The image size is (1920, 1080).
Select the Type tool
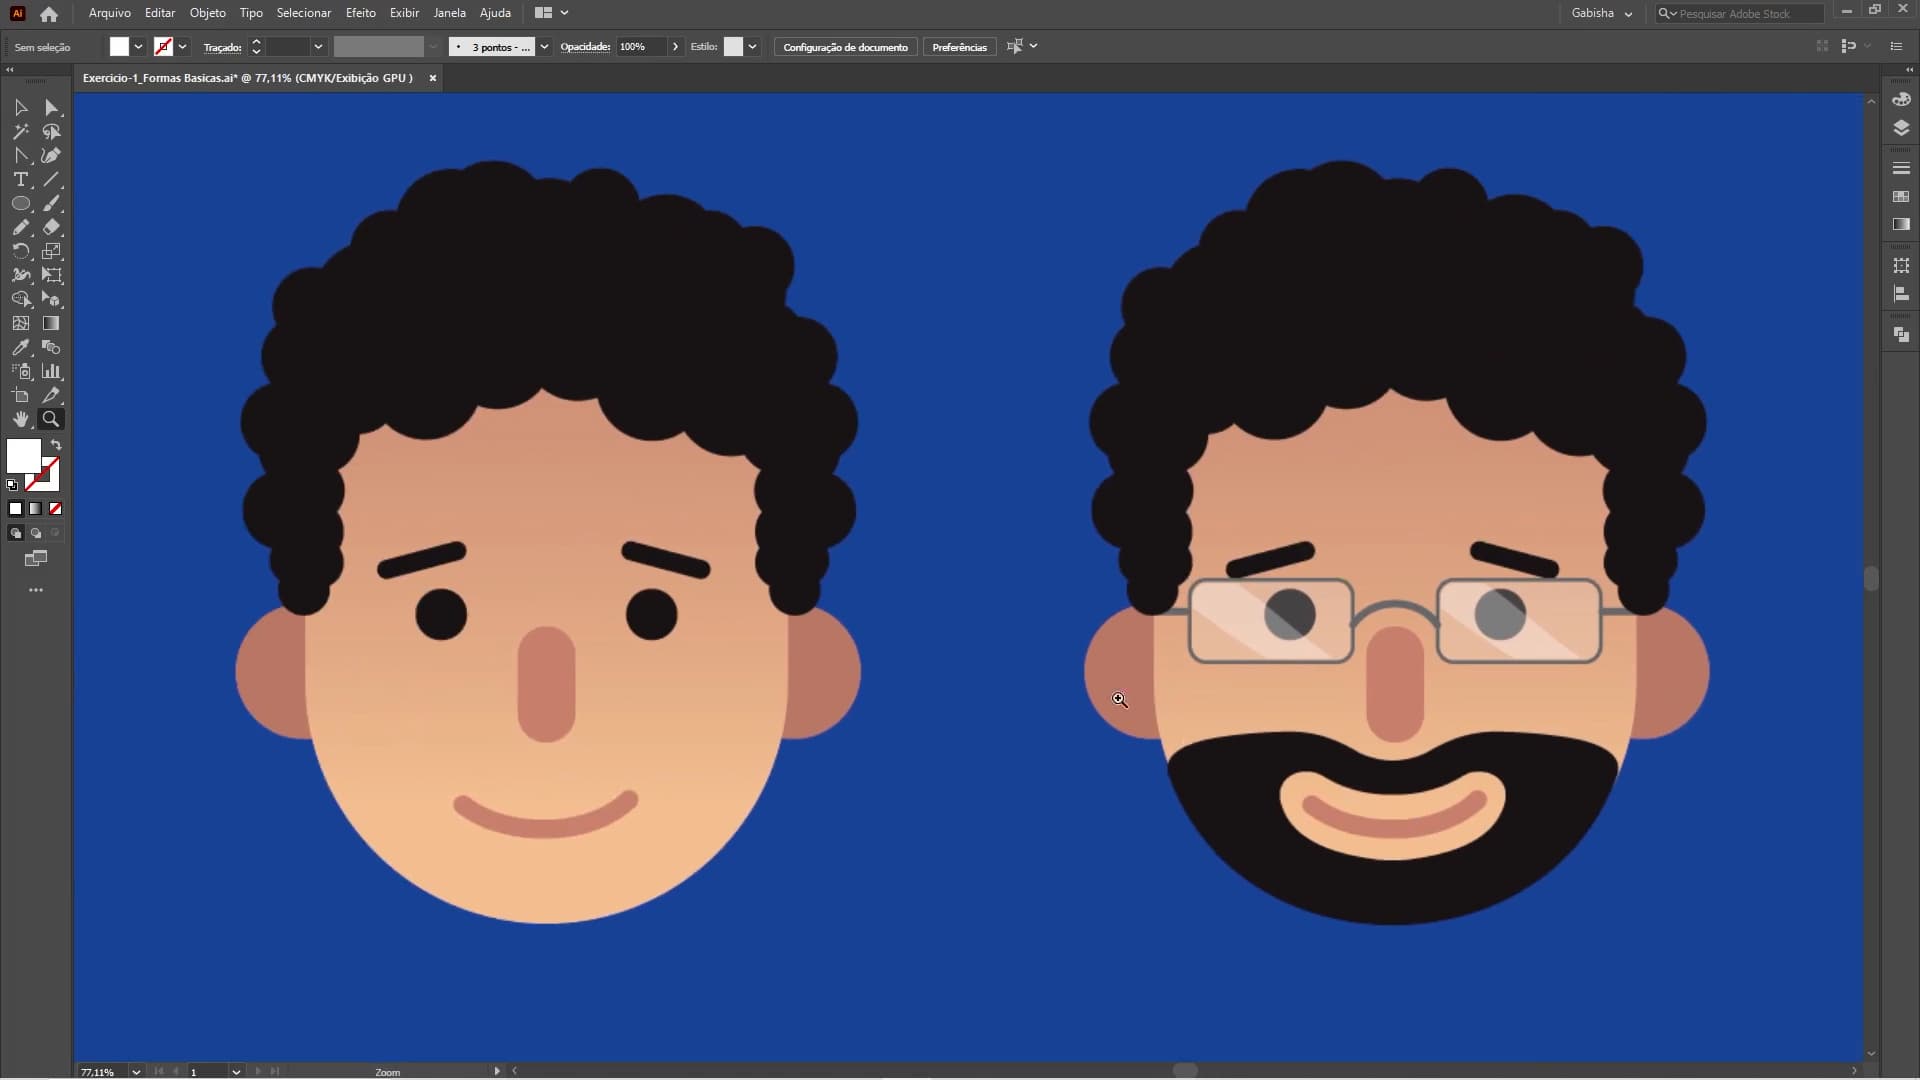[21, 179]
